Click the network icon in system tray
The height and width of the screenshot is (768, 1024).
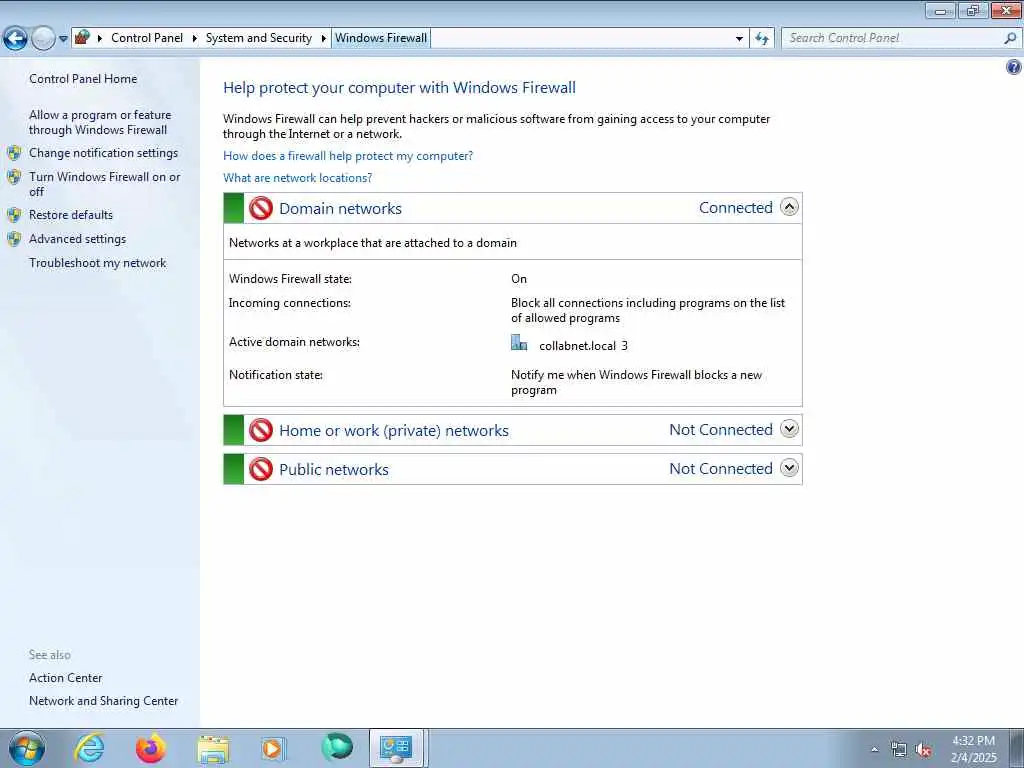[x=899, y=750]
